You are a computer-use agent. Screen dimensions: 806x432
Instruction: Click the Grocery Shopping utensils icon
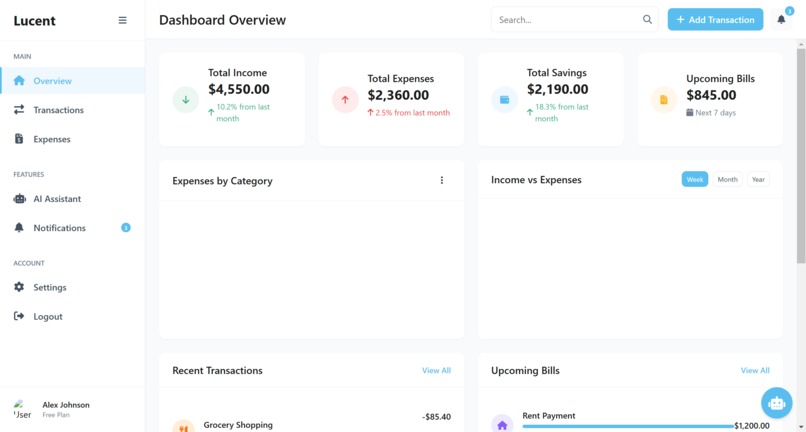184,427
